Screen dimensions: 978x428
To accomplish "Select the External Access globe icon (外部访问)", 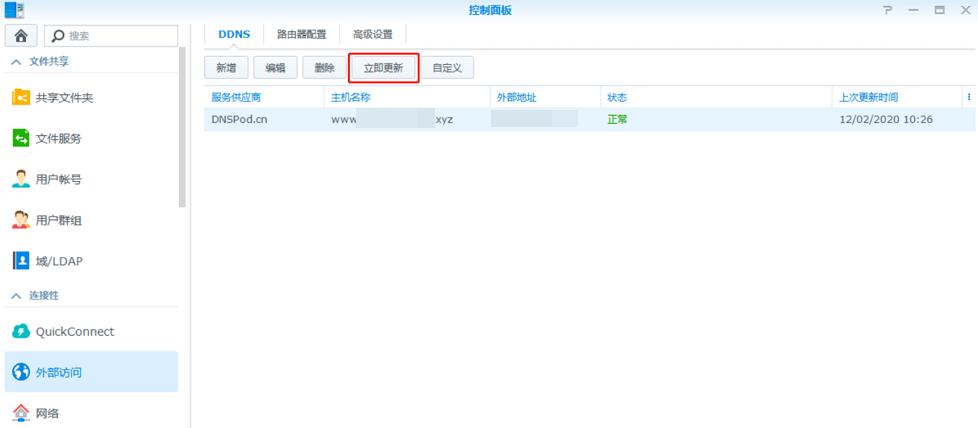I will (21, 372).
